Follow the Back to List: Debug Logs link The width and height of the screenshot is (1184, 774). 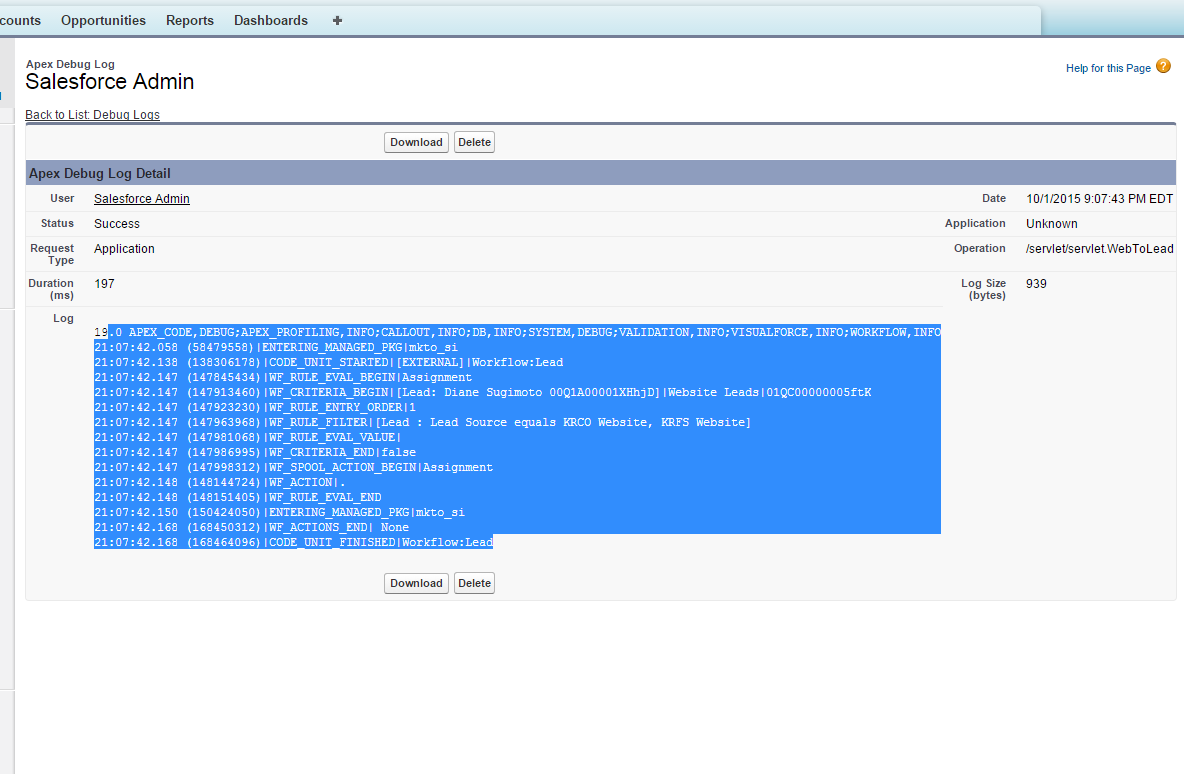92,115
